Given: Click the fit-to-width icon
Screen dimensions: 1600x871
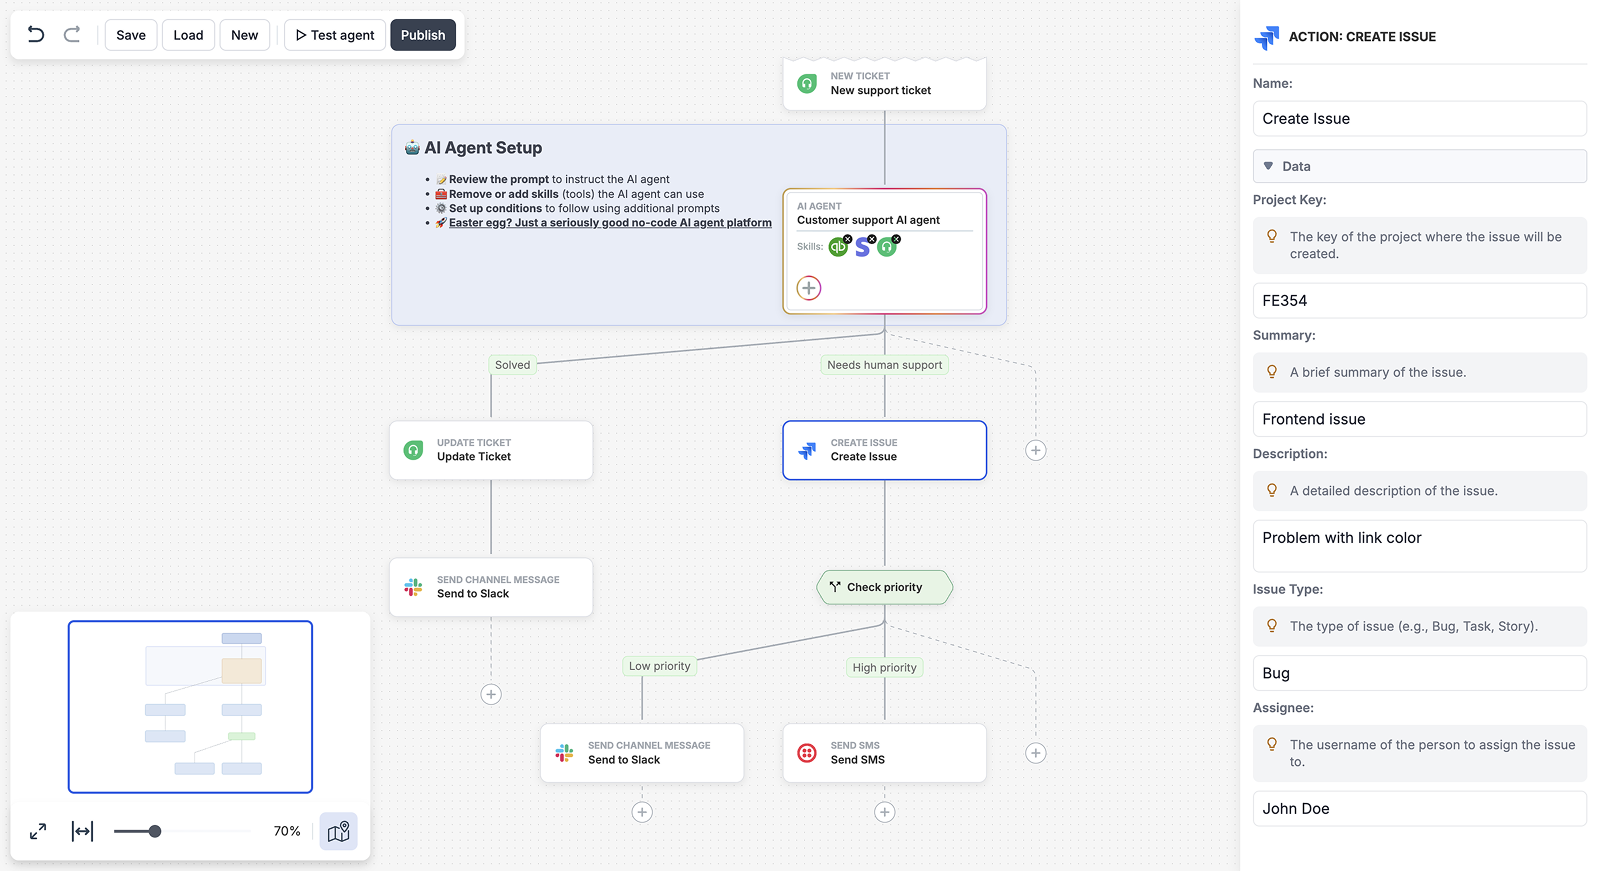Looking at the screenshot, I should [82, 831].
